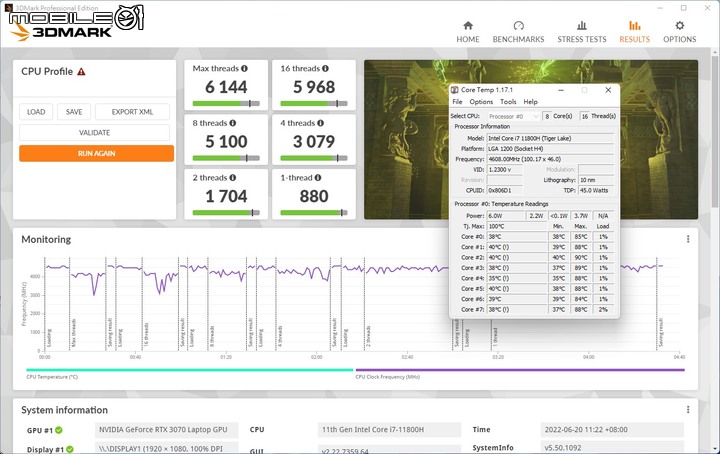Click the 1-thread score 880
720x454 pixels.
(x=314, y=196)
